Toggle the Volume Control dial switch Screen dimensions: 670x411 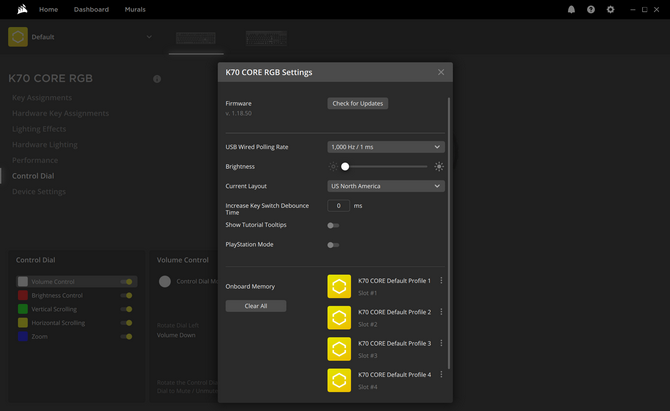click(x=126, y=282)
